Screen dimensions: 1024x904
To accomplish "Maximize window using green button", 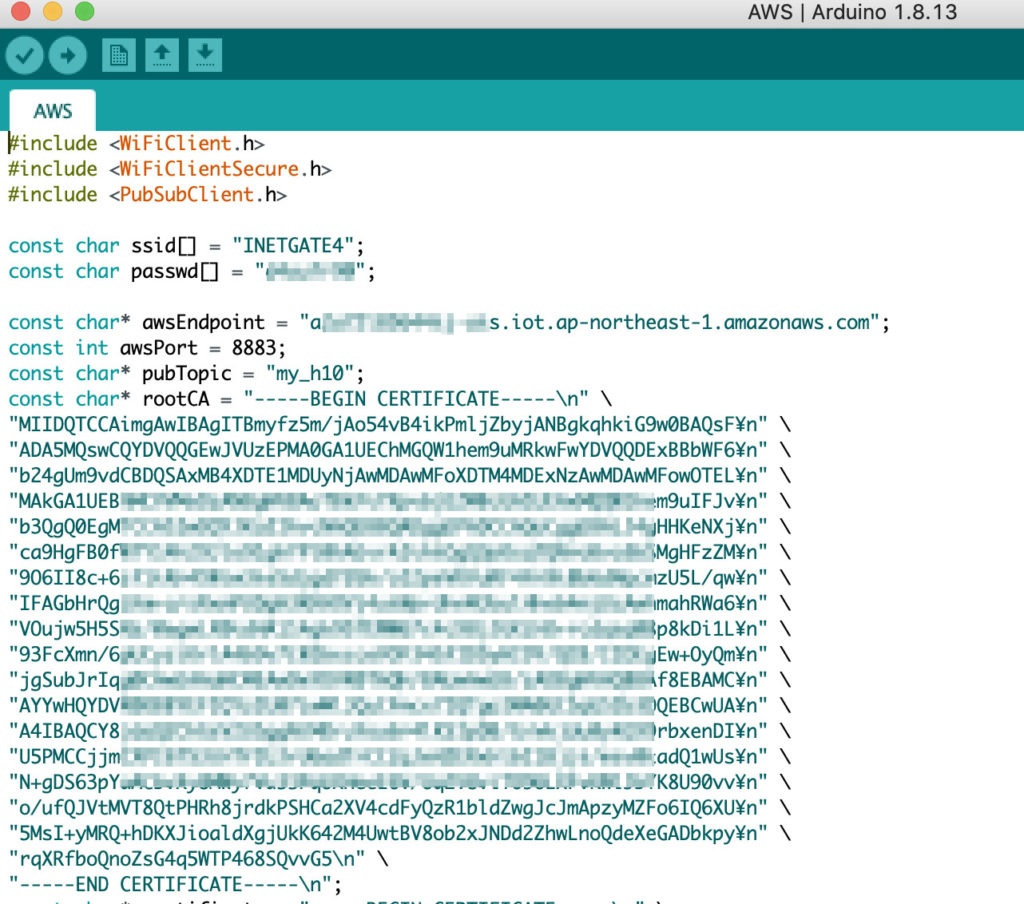I will [x=85, y=13].
